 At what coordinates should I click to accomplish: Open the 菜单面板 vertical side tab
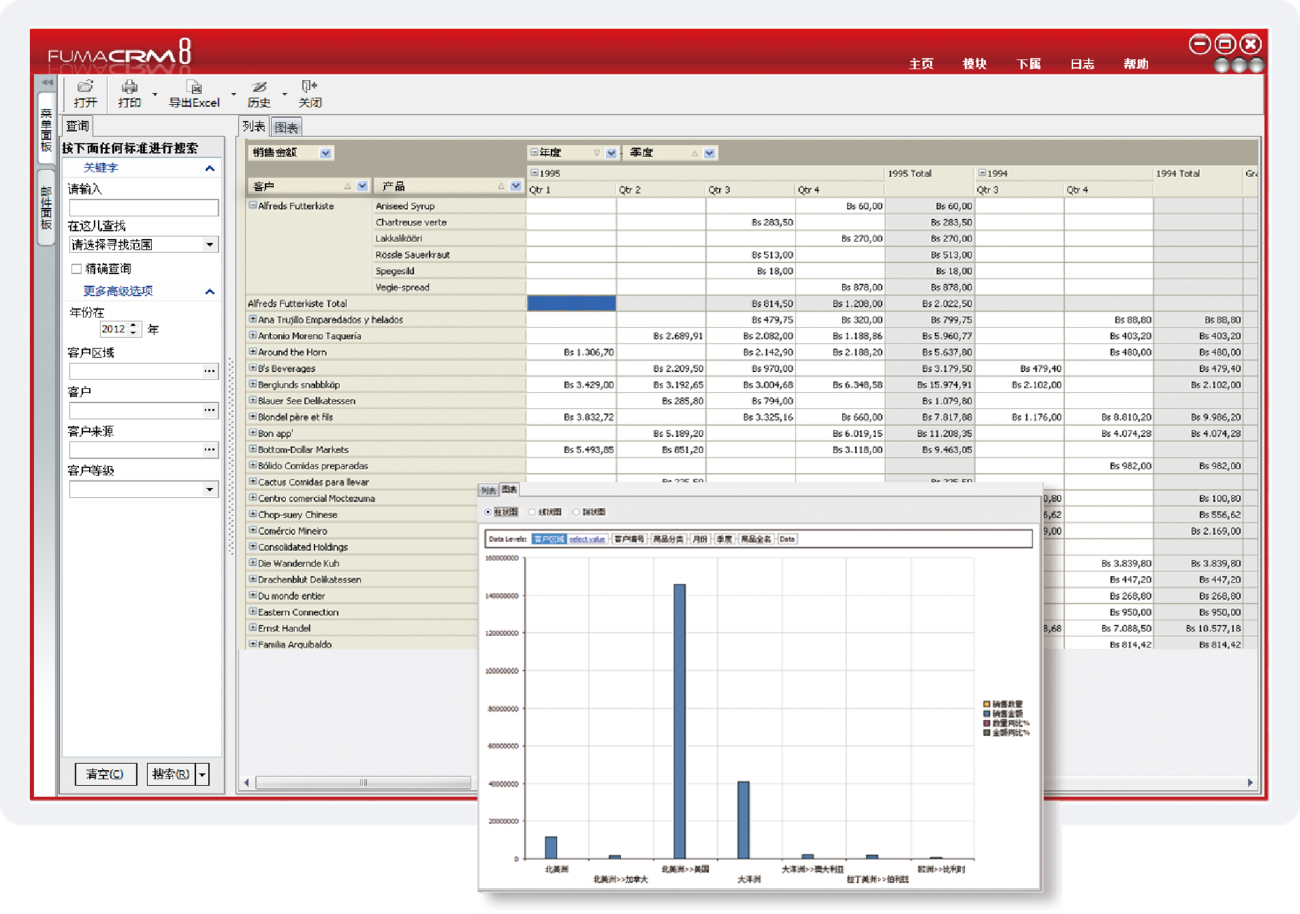click(x=46, y=128)
